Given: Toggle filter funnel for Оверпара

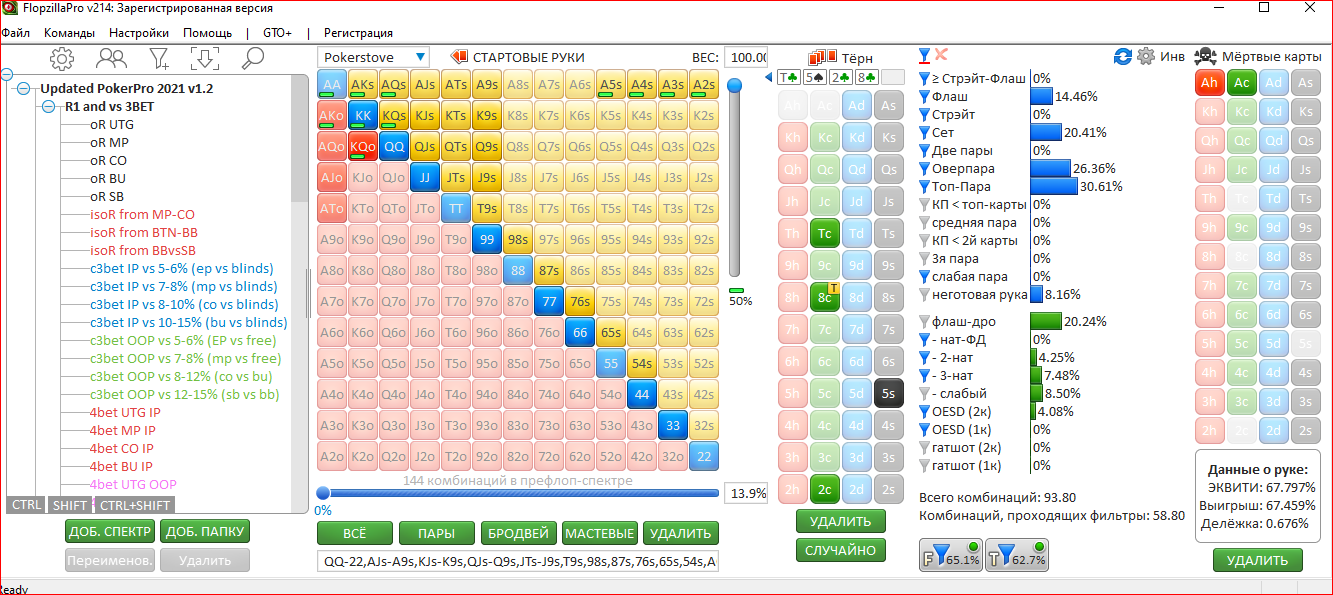Looking at the screenshot, I should click(924, 169).
